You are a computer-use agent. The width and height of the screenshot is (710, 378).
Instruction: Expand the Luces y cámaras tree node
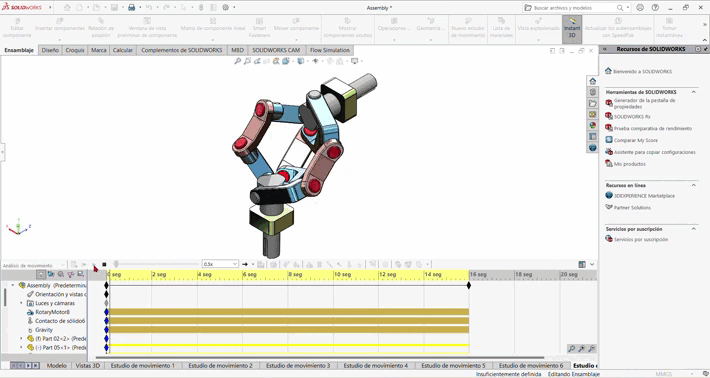pyautogui.click(x=21, y=303)
